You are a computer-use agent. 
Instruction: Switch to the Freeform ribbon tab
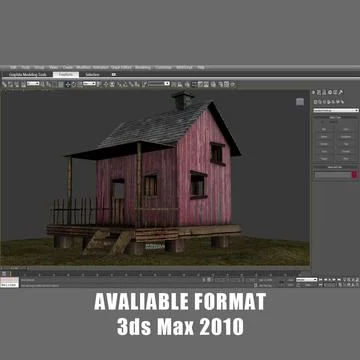pos(66,75)
